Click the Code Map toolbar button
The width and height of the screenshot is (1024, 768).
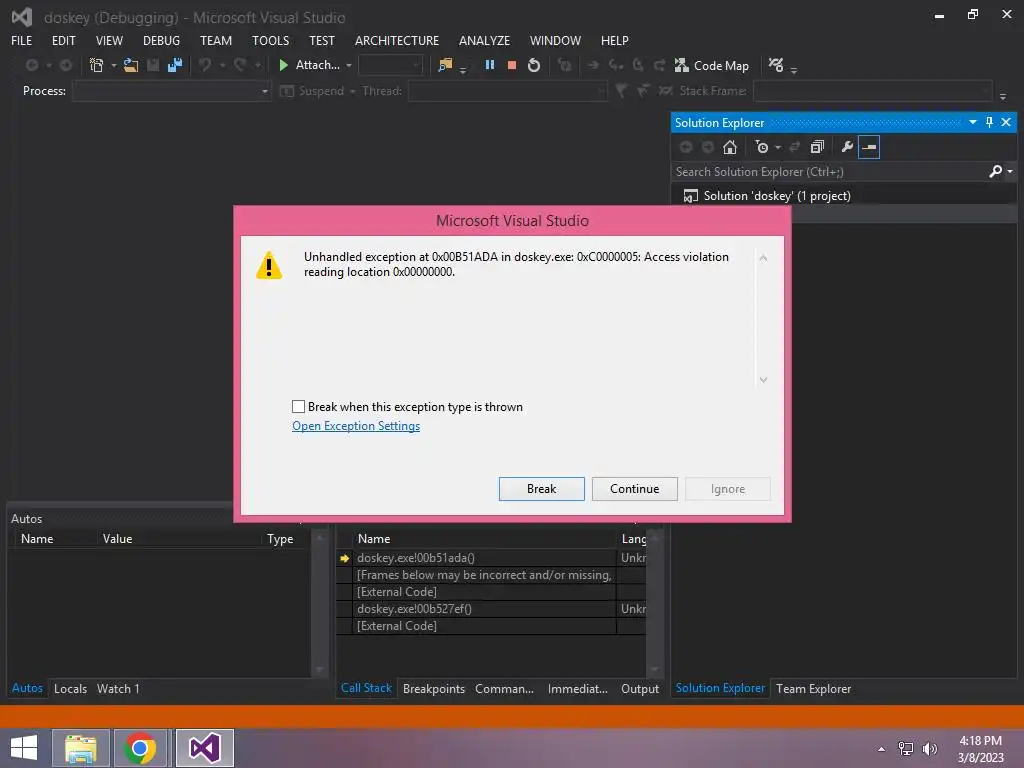coord(711,65)
